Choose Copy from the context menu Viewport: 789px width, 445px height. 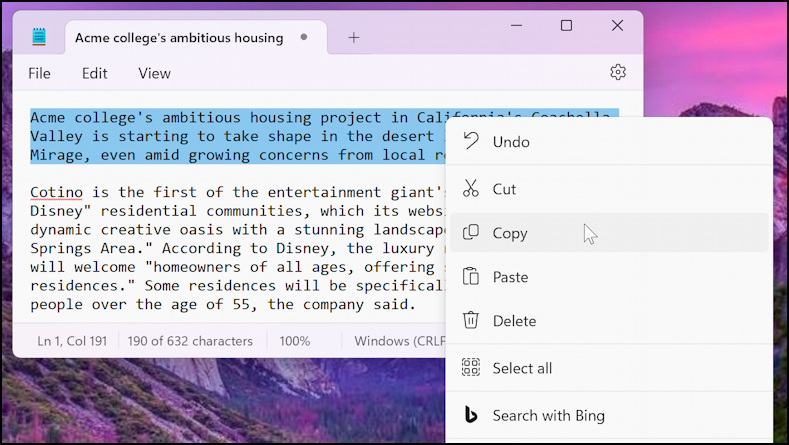(609, 233)
